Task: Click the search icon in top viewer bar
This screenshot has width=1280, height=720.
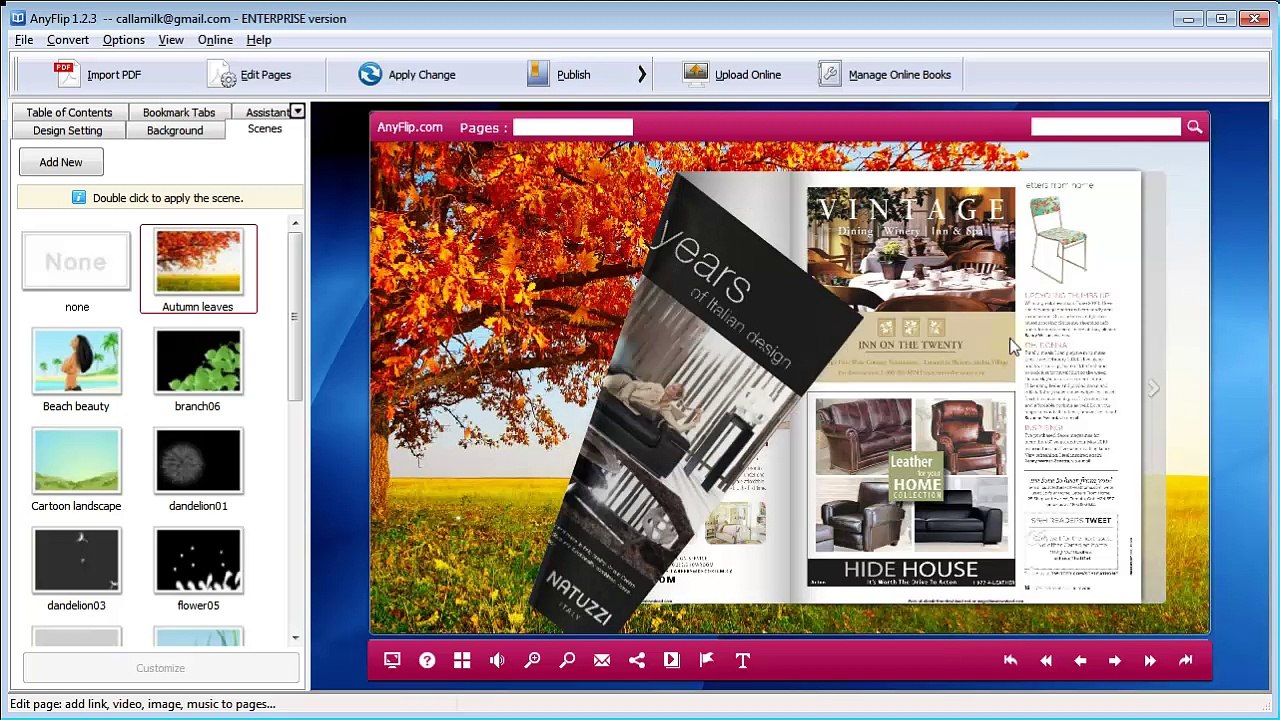Action: tap(1194, 127)
